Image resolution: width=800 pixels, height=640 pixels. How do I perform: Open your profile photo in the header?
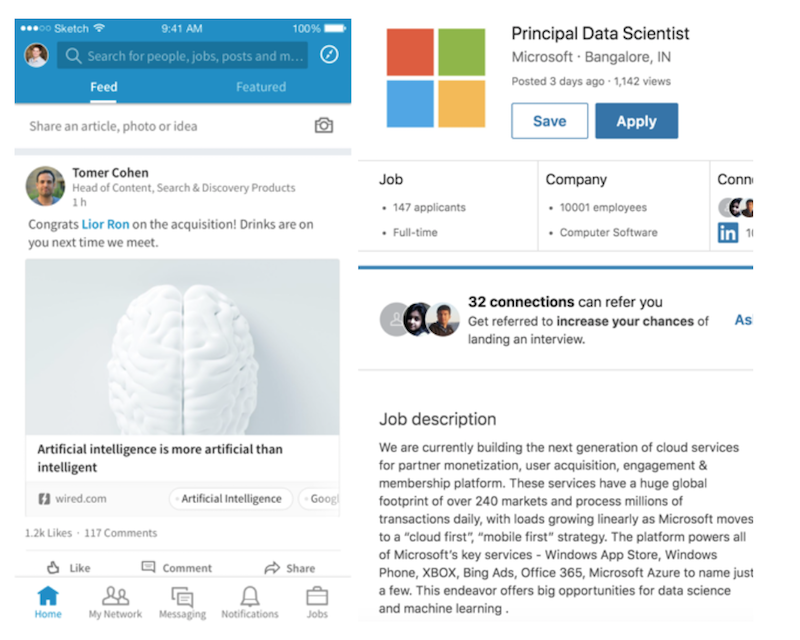37,55
